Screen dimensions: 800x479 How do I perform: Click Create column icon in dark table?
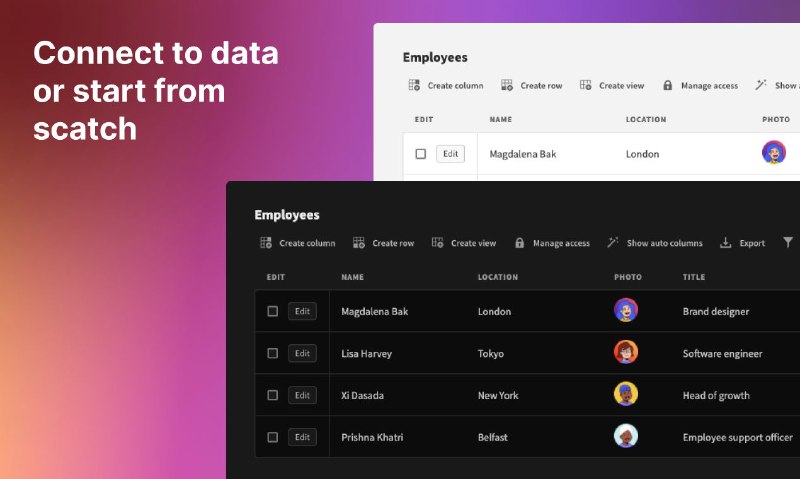[x=266, y=243]
